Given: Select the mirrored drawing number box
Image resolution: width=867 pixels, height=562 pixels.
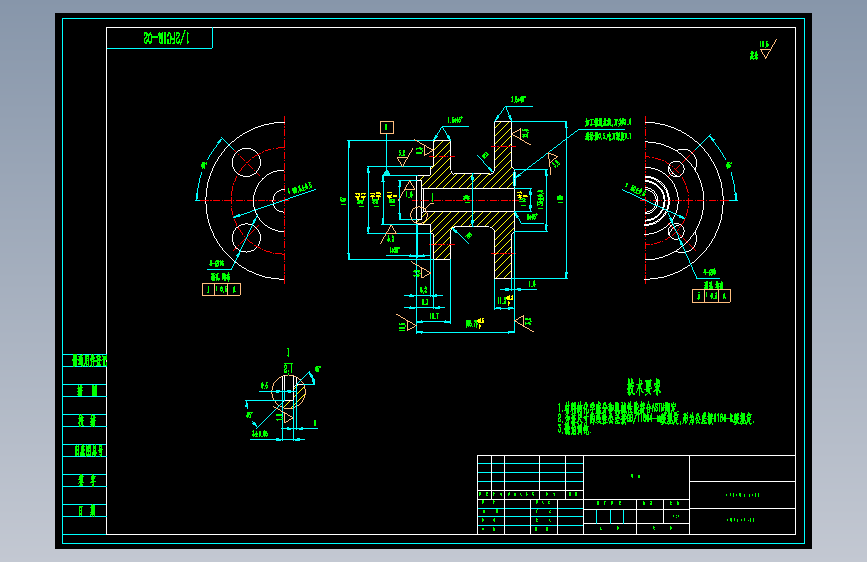Looking at the screenshot, I should click(x=159, y=38).
